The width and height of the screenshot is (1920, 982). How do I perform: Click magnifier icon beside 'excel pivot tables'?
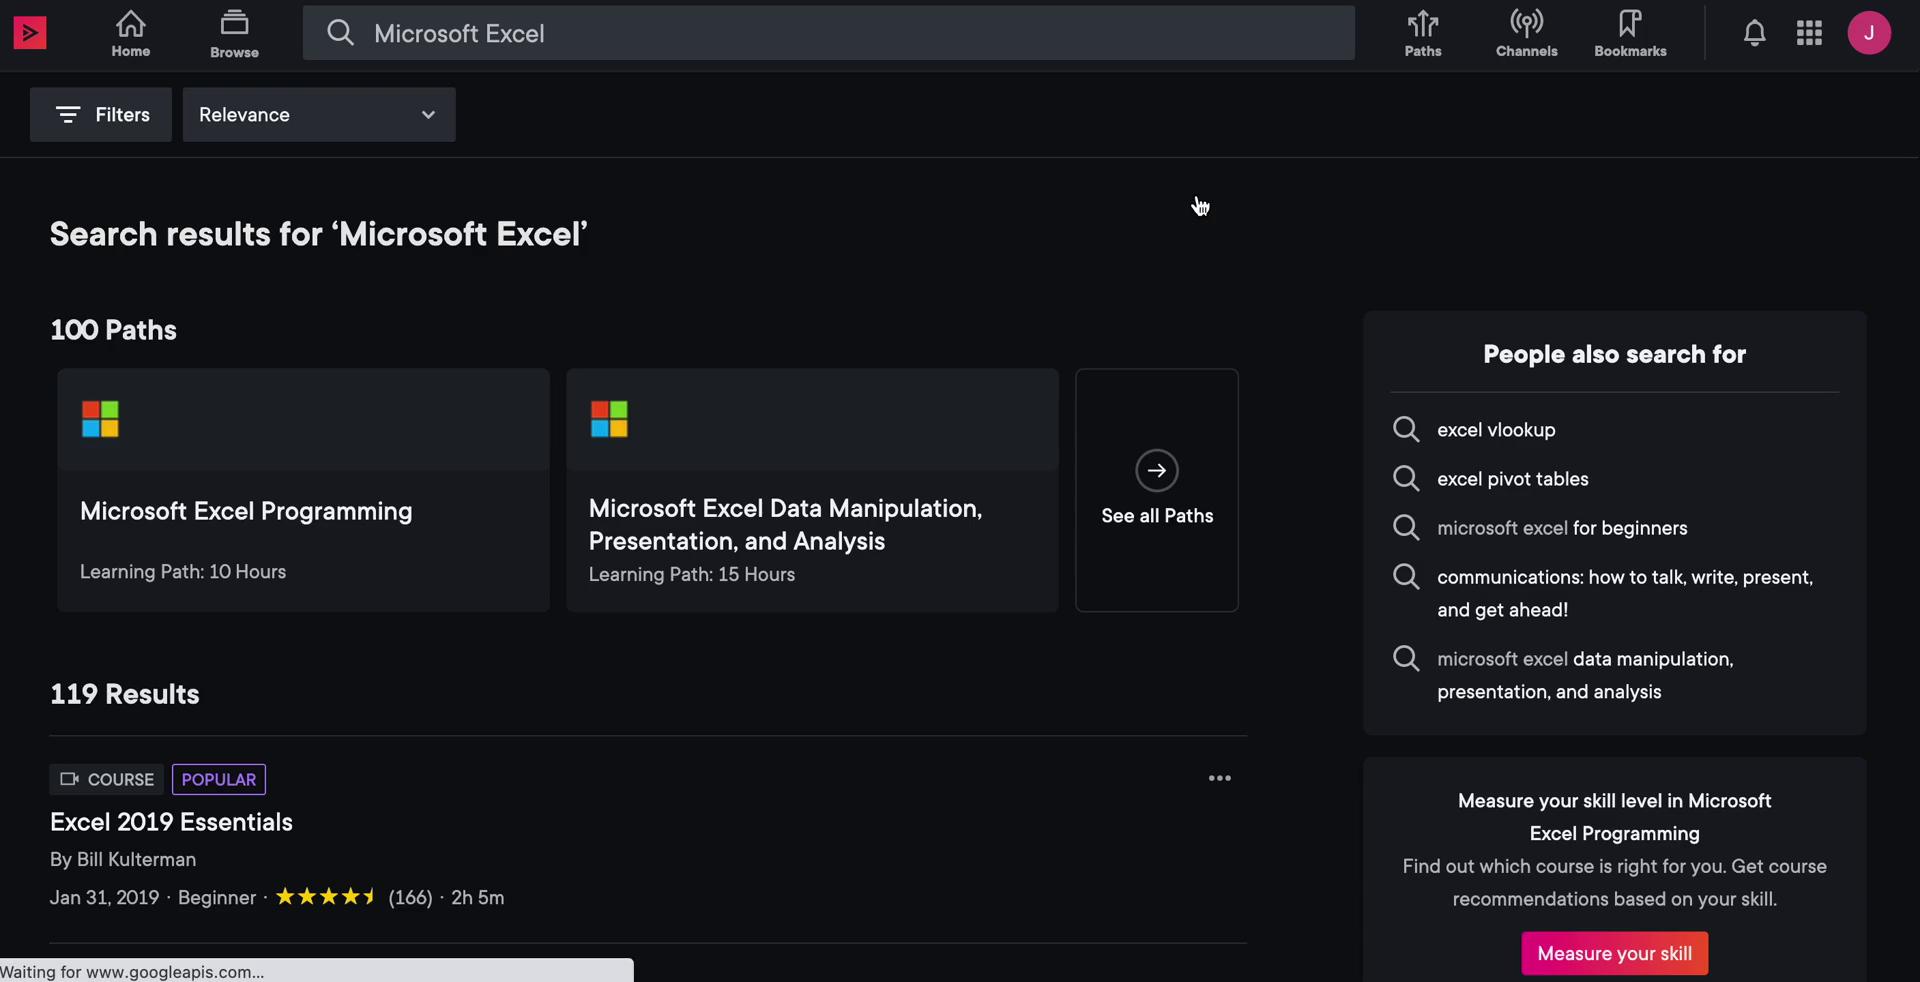(1406, 478)
